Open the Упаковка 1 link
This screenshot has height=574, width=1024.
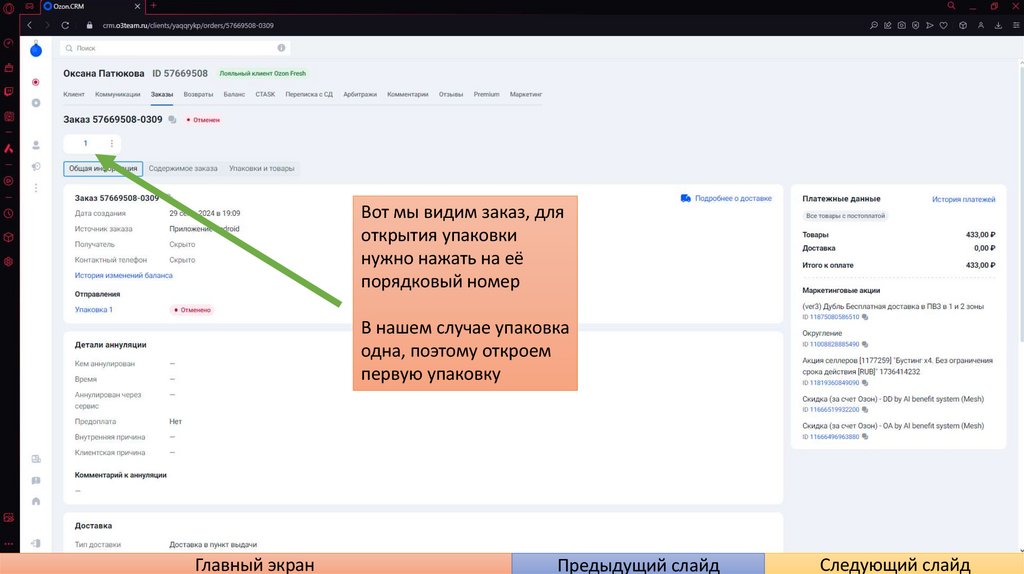point(93,310)
